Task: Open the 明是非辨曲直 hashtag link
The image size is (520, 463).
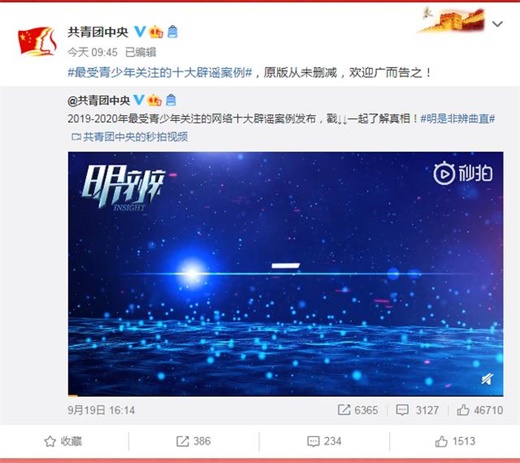Action: 458,119
